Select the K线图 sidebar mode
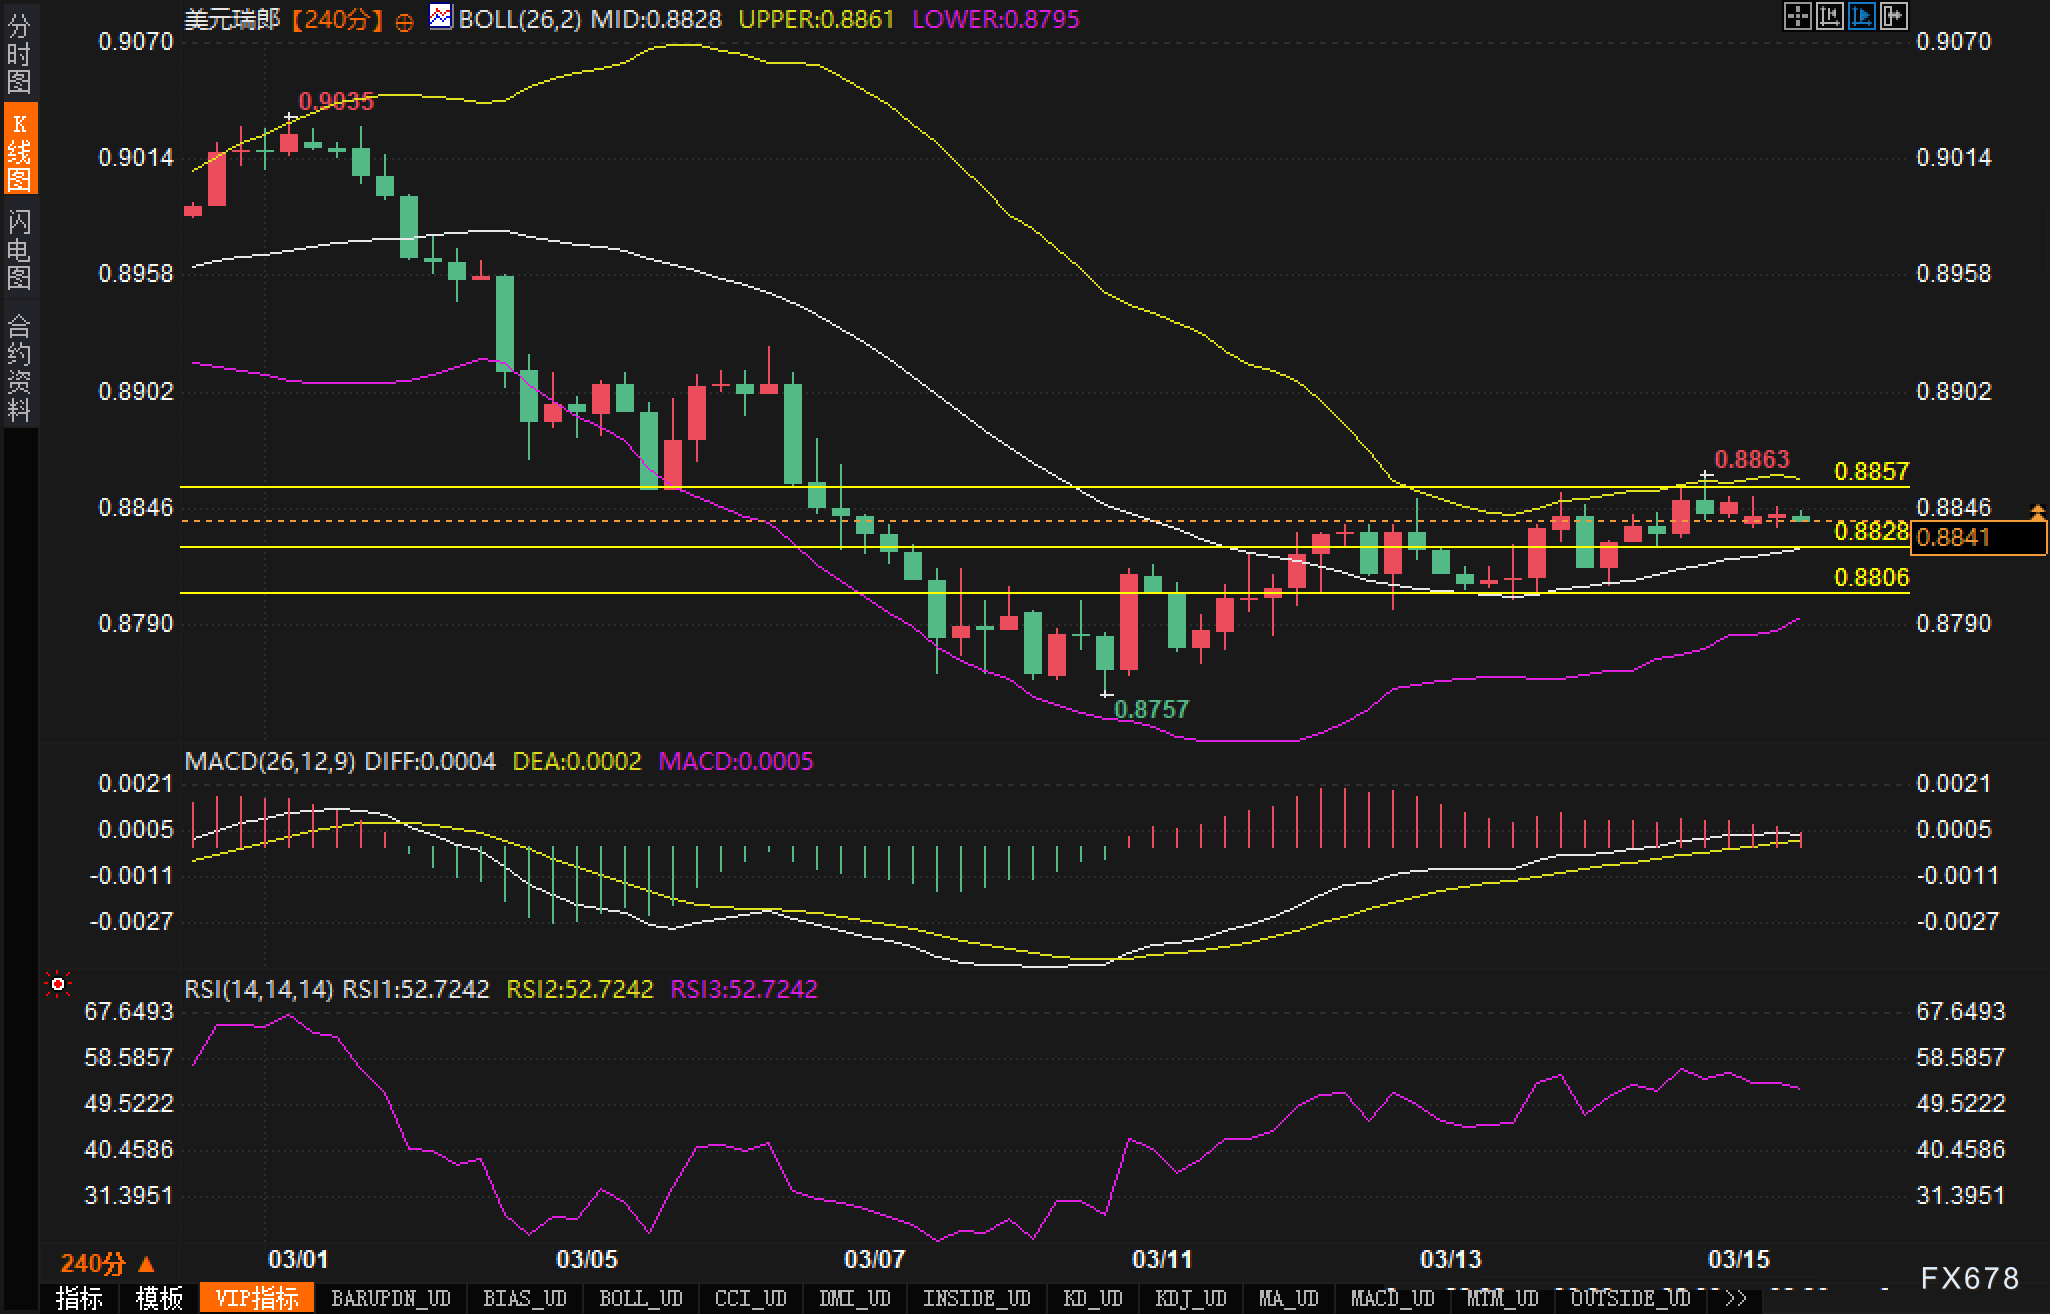The height and width of the screenshot is (1314, 2050). 19,150
